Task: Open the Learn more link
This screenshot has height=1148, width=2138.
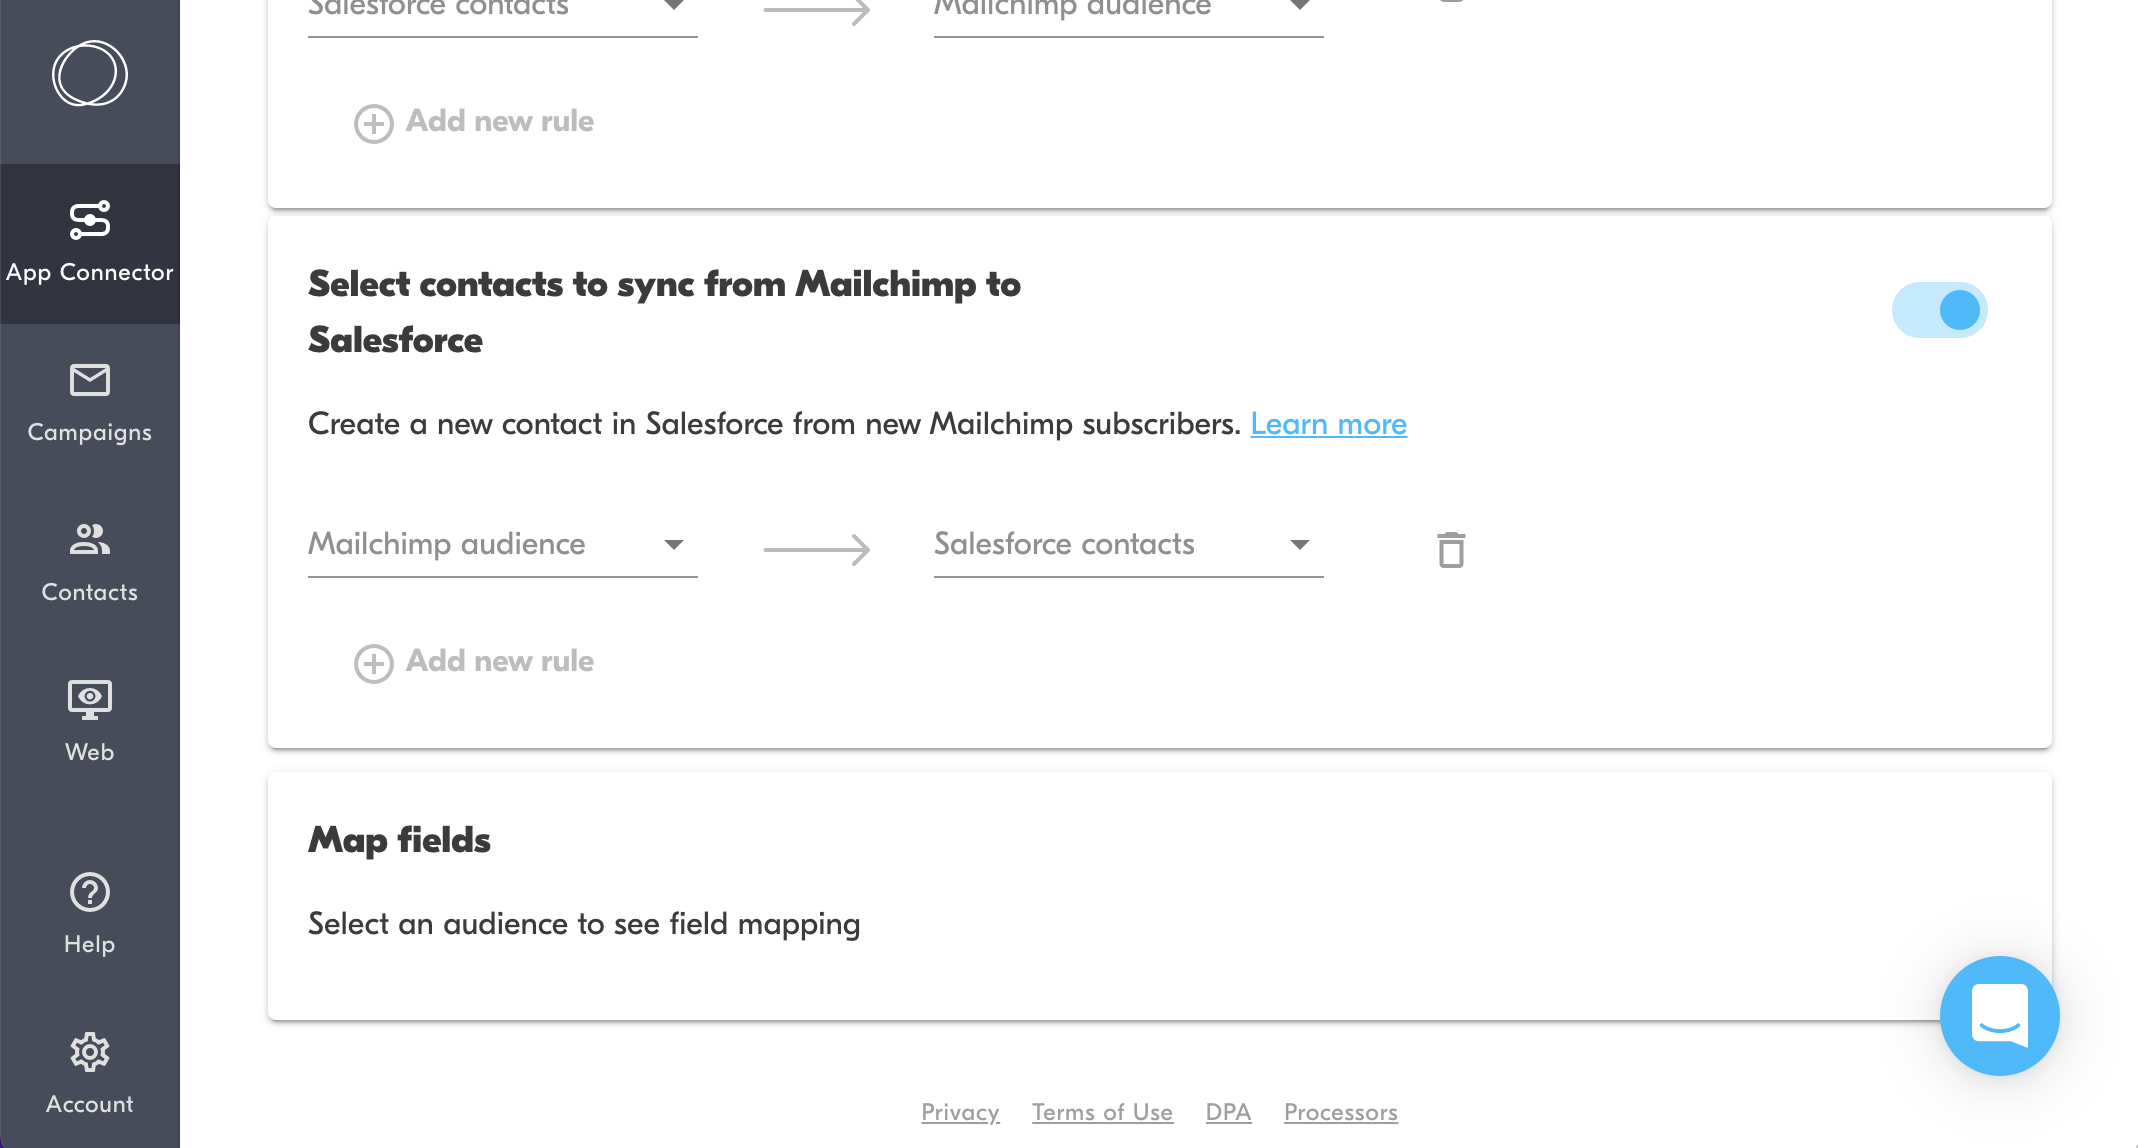Action: [1328, 424]
